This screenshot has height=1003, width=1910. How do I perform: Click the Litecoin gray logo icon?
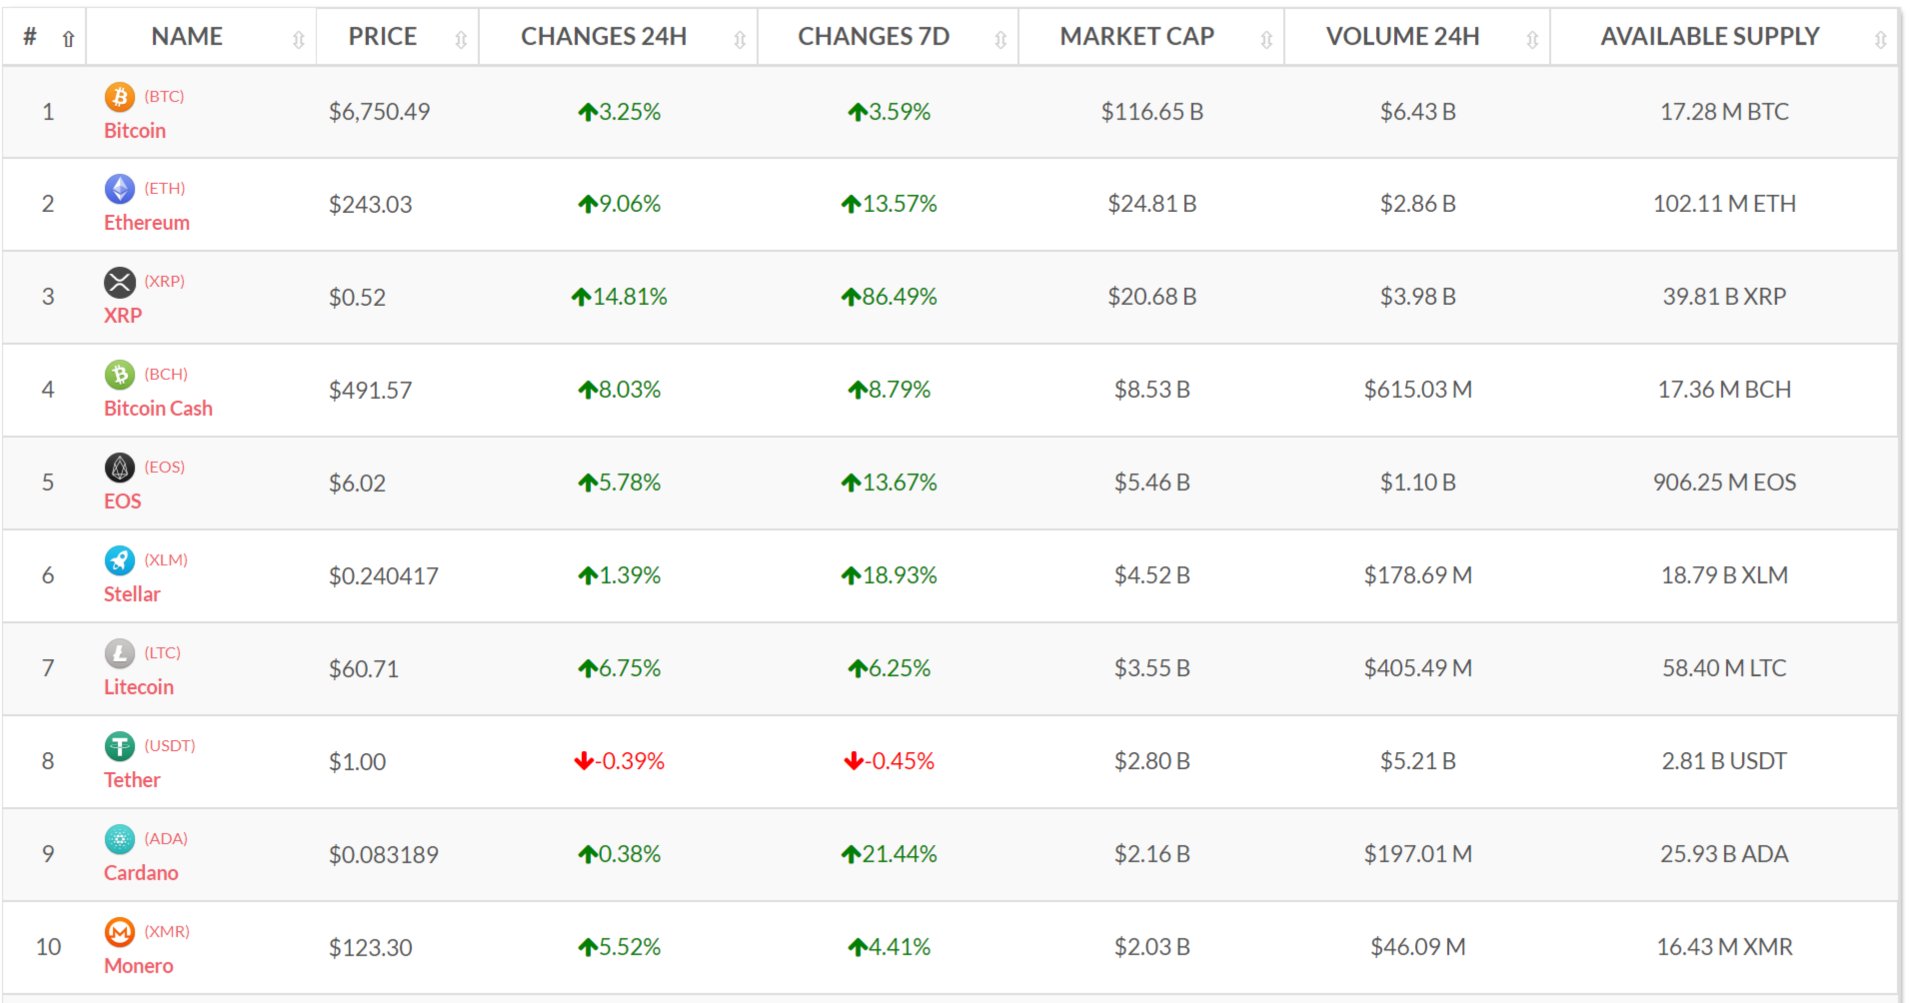click(120, 654)
